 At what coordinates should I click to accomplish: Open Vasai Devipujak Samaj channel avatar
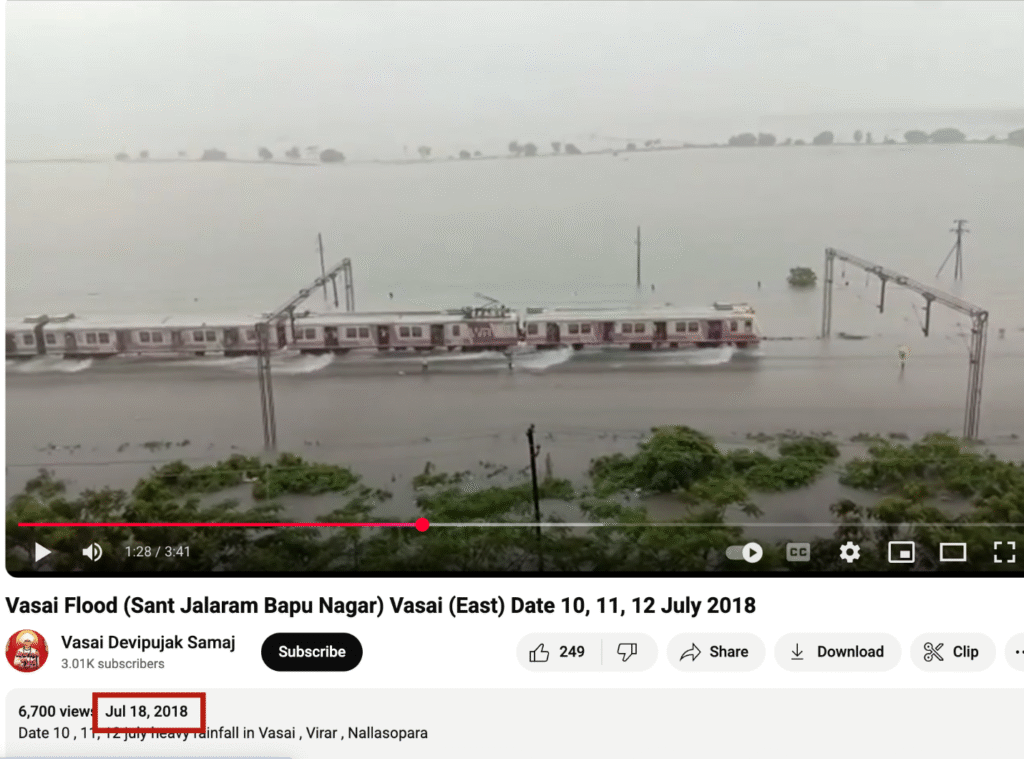[27, 651]
